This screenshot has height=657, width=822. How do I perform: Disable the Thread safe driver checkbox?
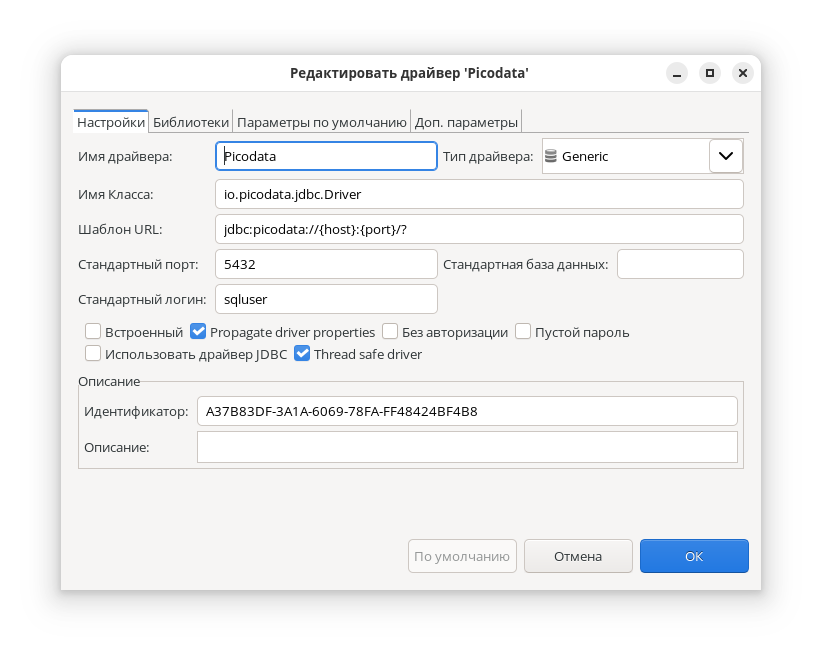click(x=302, y=353)
